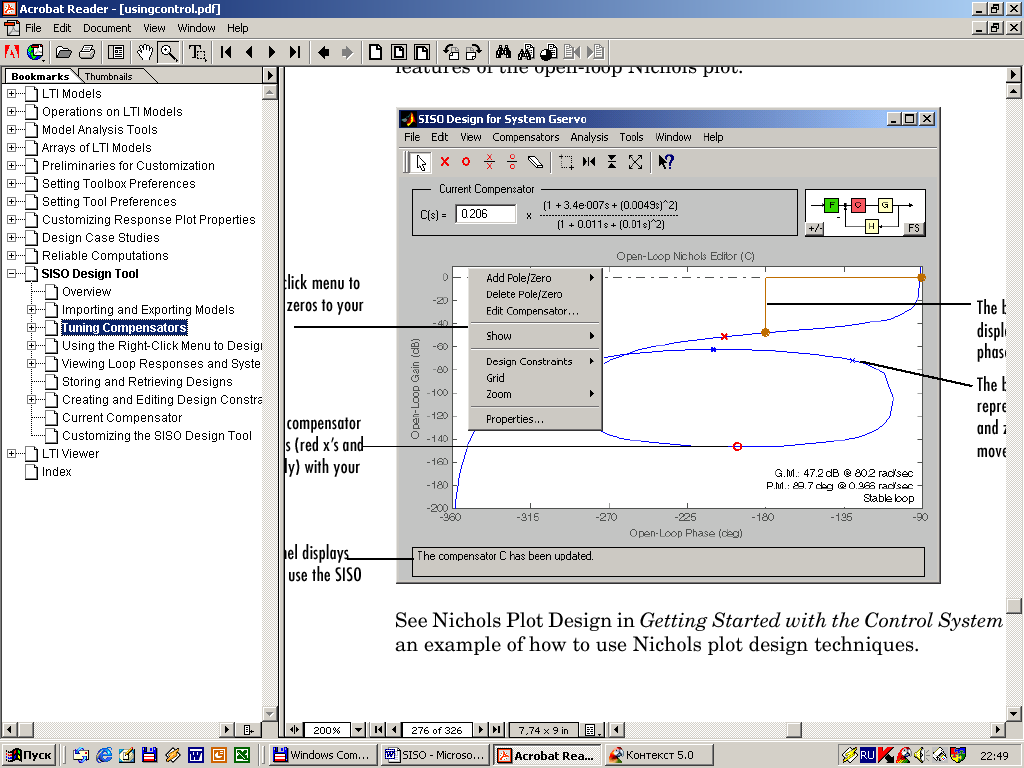
Task: Click status bar Next Page arrow button
Action: [481, 729]
